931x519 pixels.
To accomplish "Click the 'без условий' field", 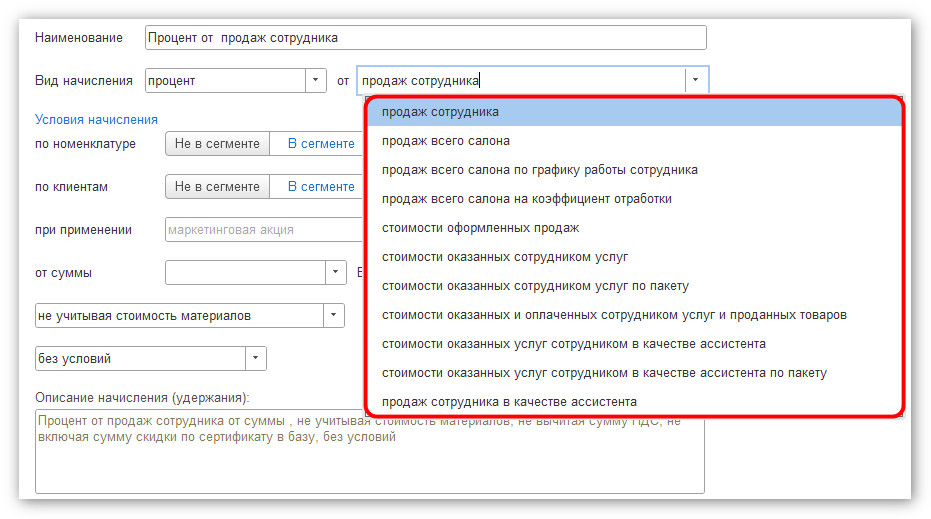I will coord(141,358).
